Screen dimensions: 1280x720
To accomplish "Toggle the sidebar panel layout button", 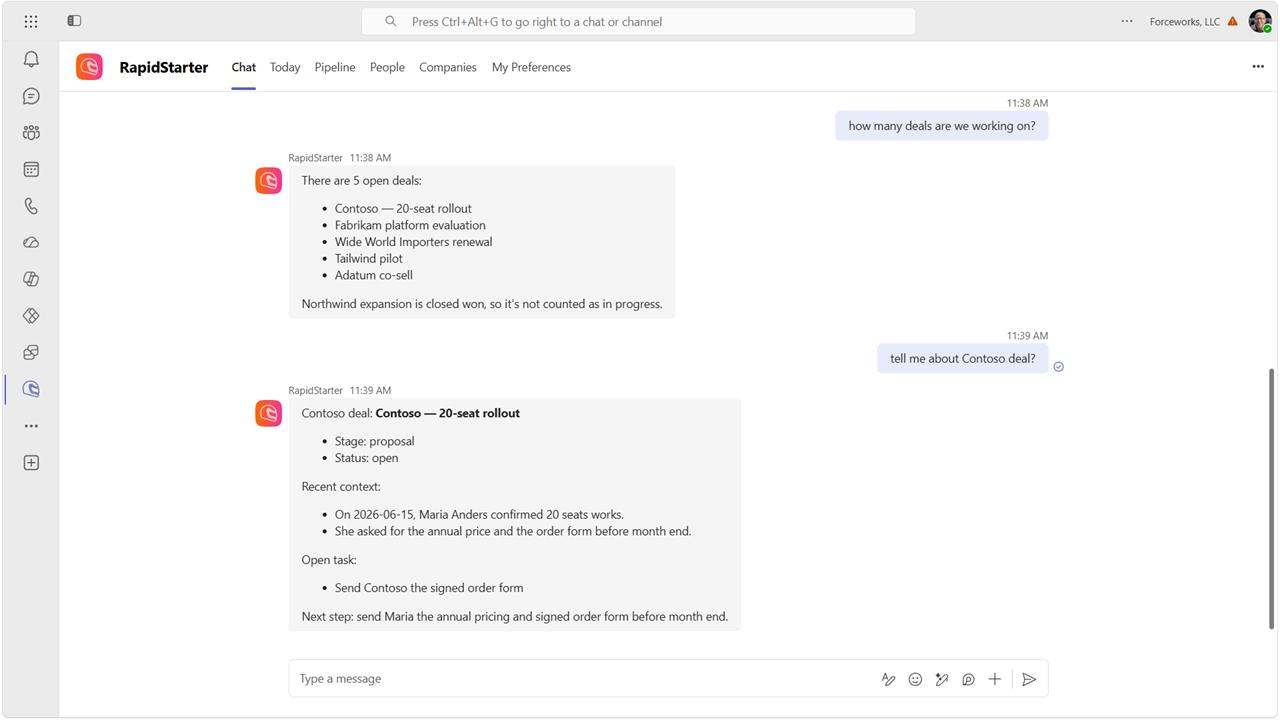I will coord(74,21).
